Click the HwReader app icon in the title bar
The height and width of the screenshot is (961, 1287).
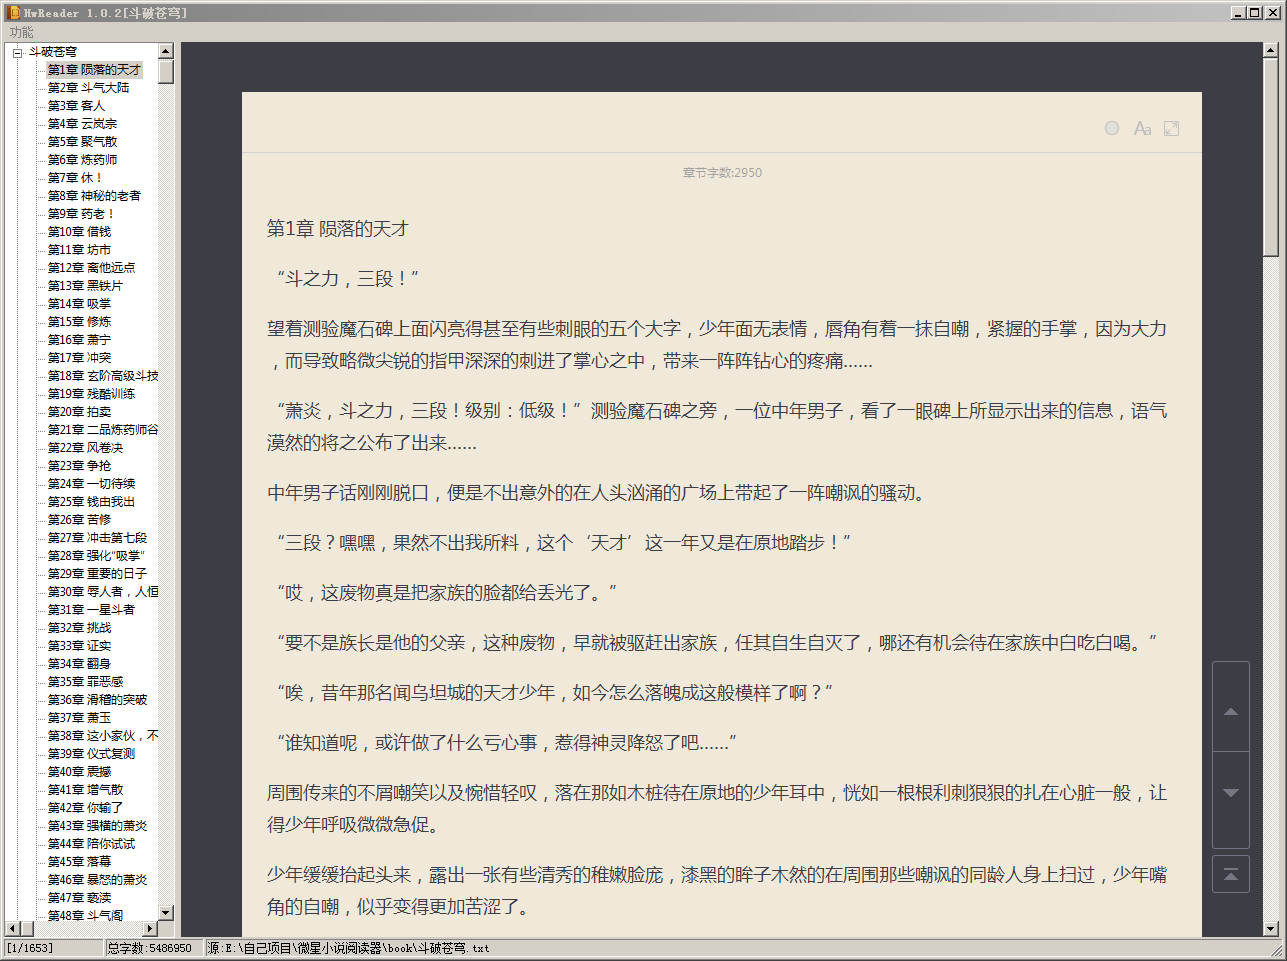click(x=14, y=12)
